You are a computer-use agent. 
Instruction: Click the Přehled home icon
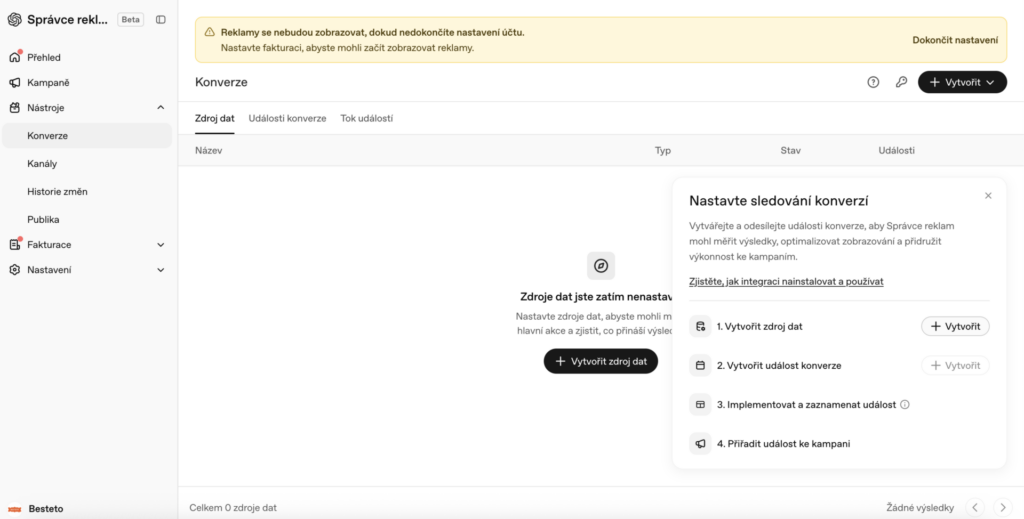pos(14,57)
